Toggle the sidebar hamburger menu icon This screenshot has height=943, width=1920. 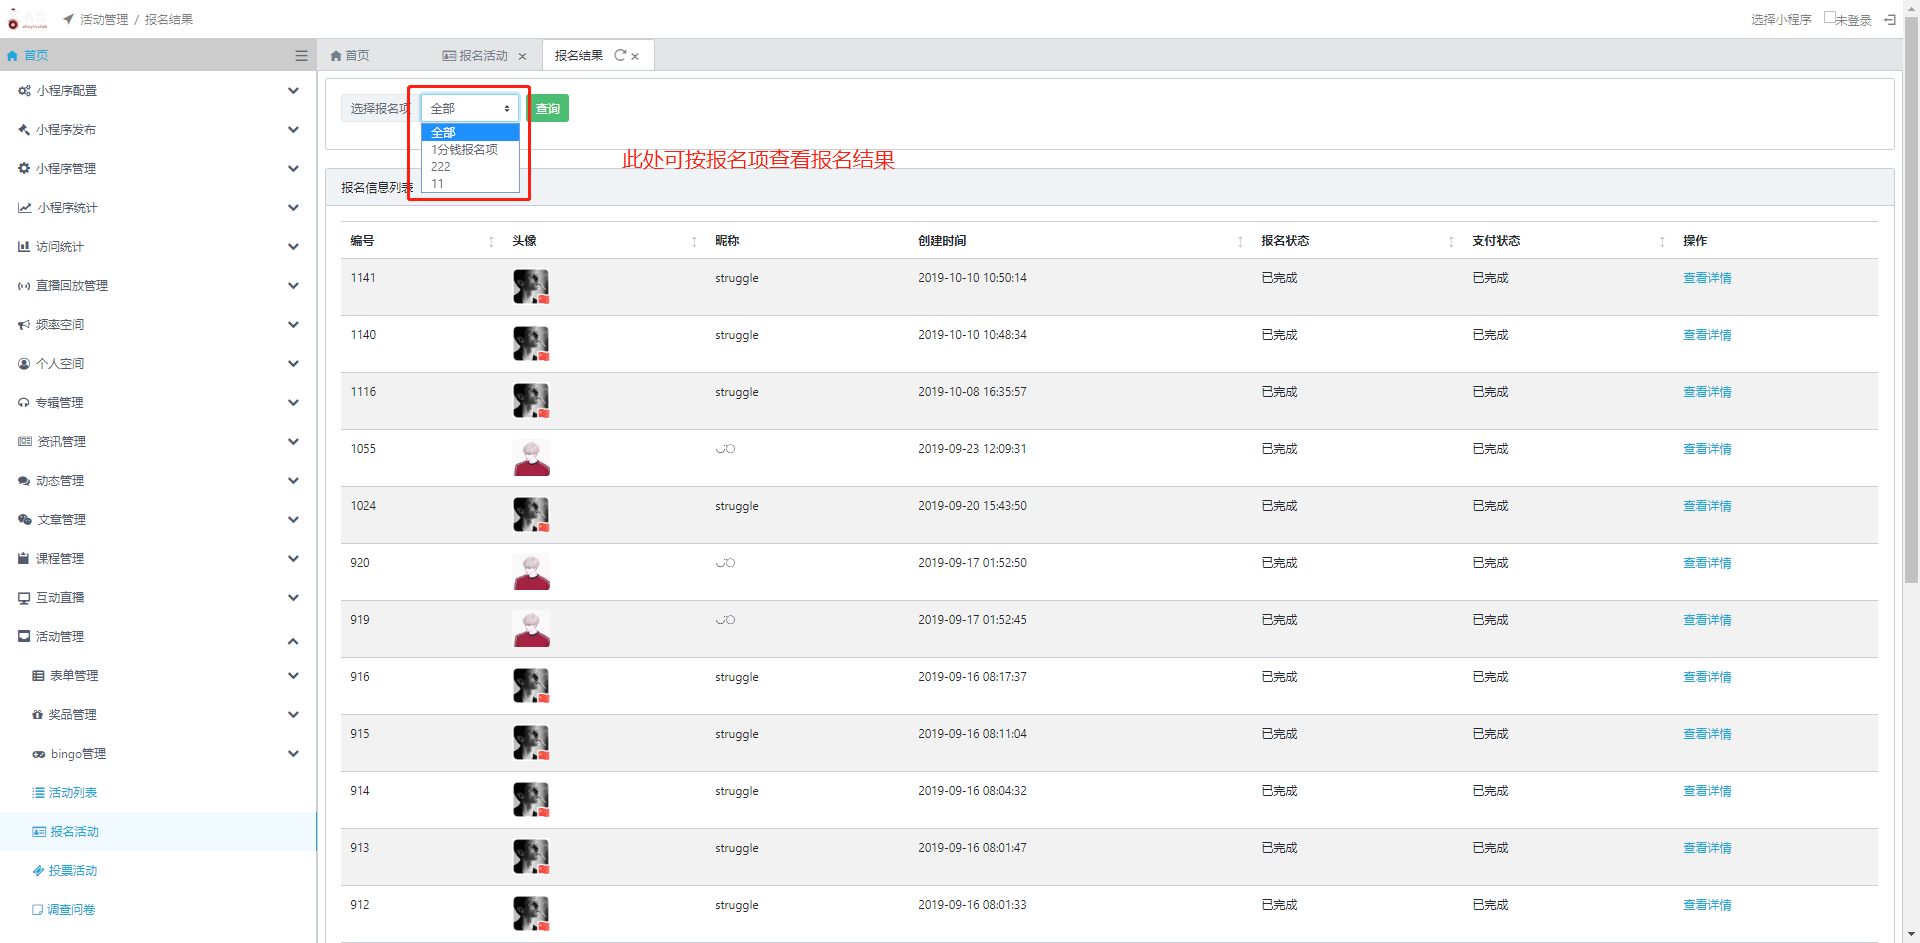(x=301, y=56)
